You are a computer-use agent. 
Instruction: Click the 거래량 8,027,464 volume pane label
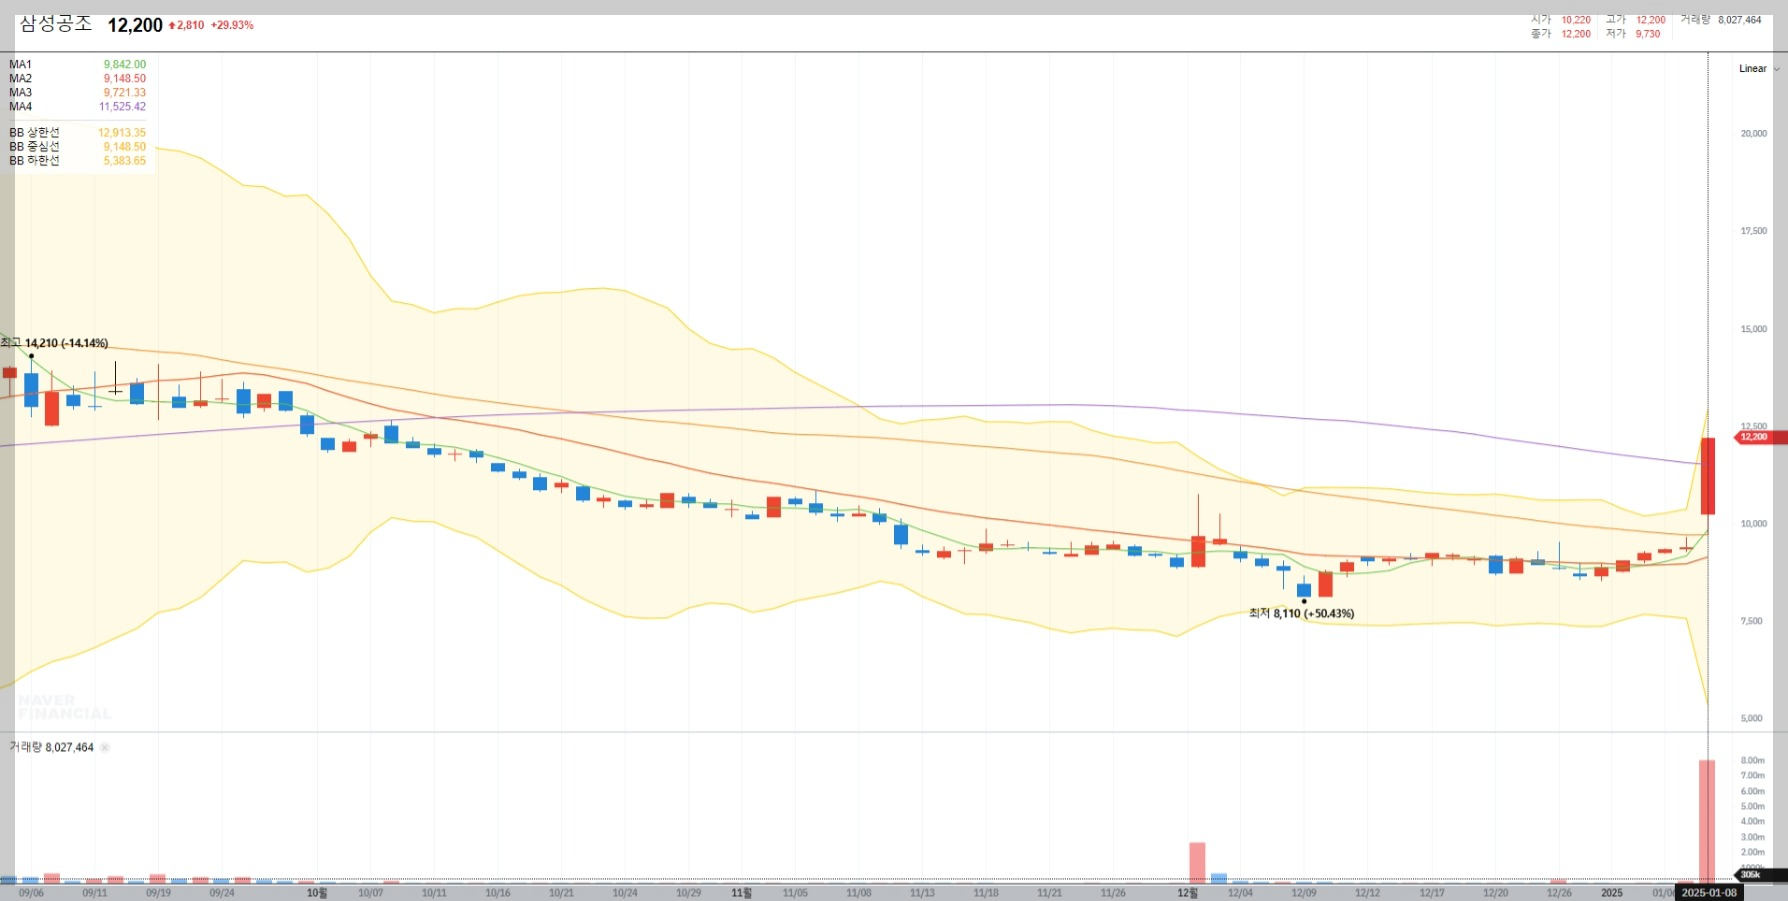[x=51, y=747]
